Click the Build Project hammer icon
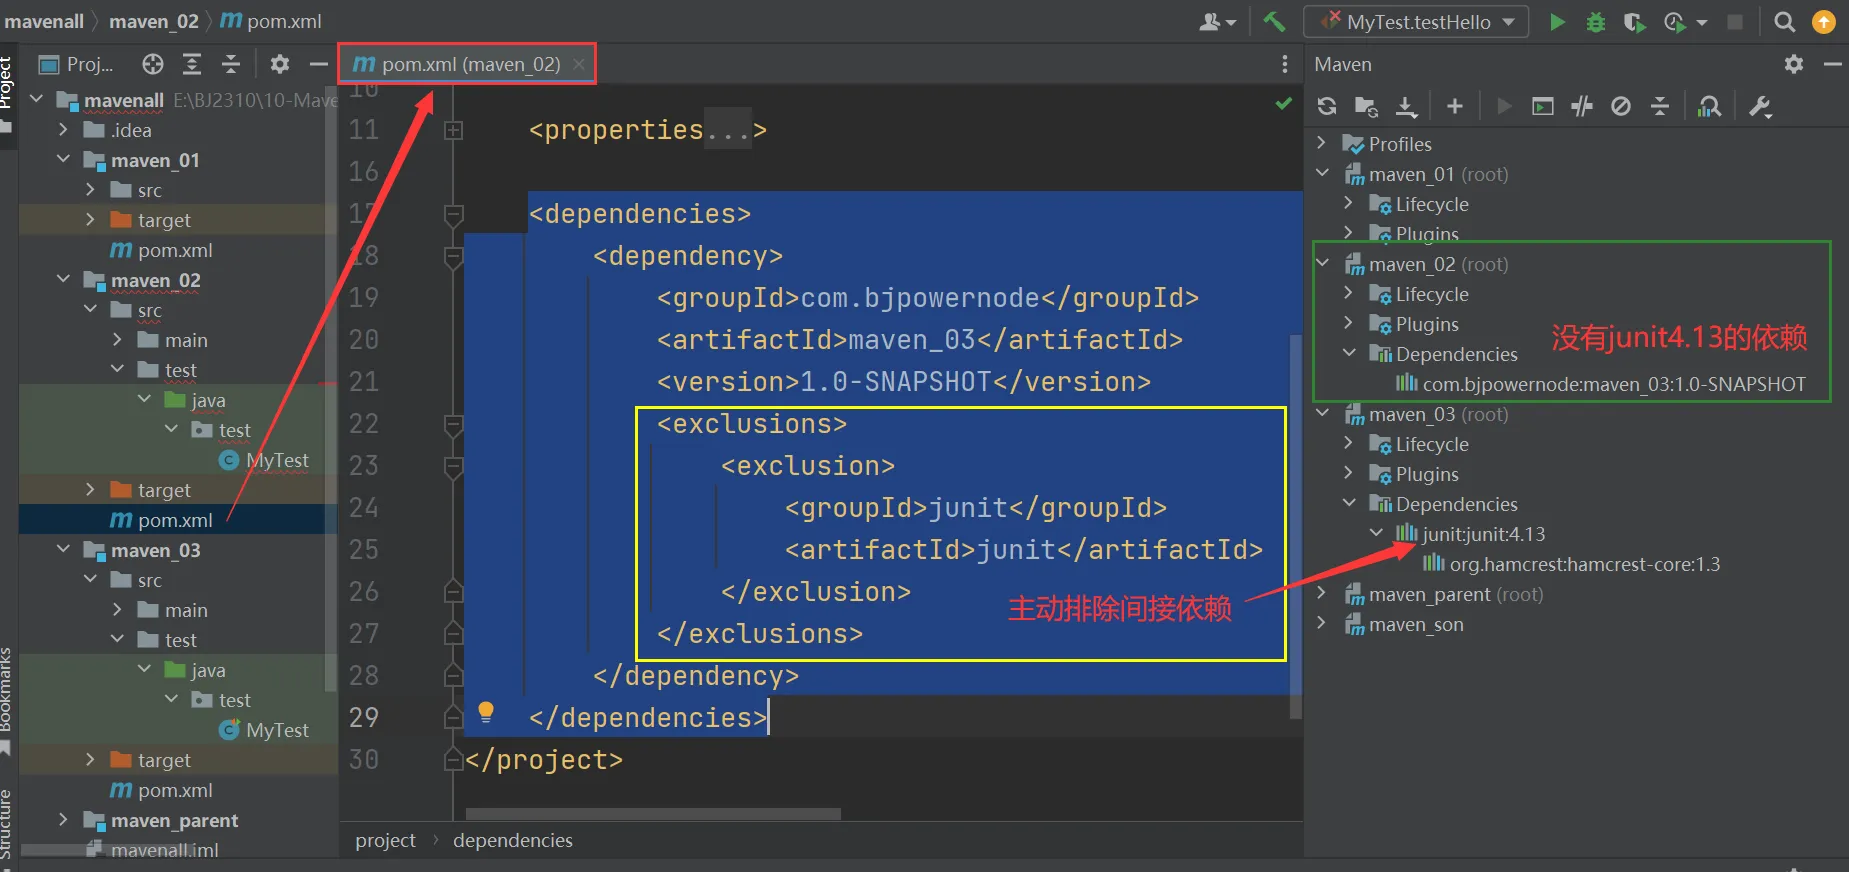 [1274, 21]
